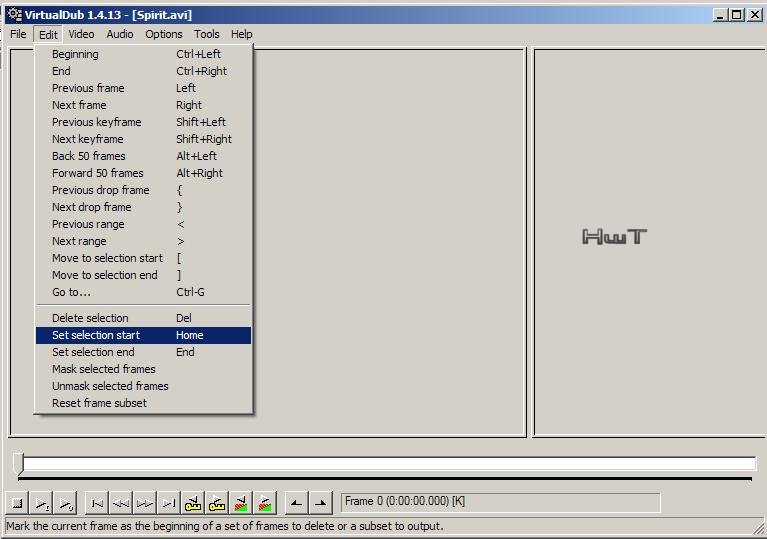This screenshot has width=767, height=539.
Task: Scan forward for next scene change
Action: coord(265,503)
